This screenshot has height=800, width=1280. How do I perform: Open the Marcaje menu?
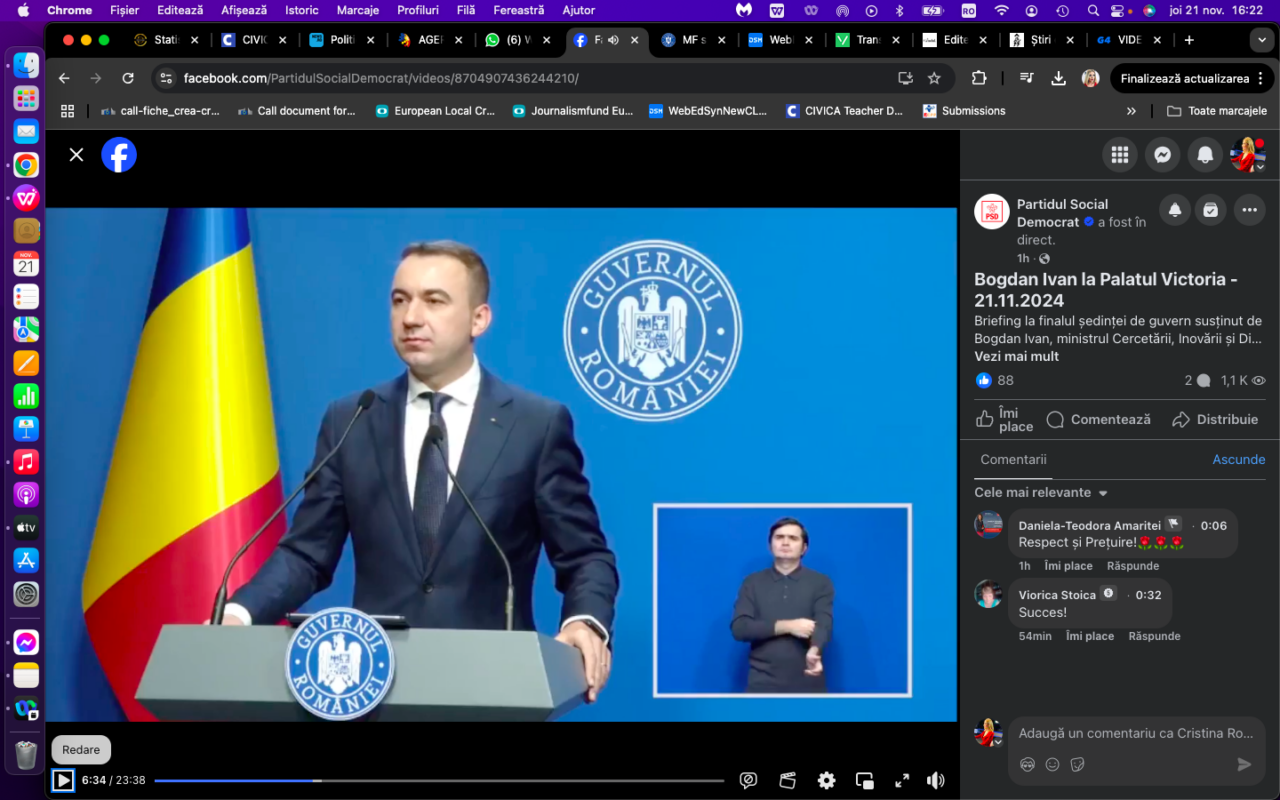(x=358, y=10)
